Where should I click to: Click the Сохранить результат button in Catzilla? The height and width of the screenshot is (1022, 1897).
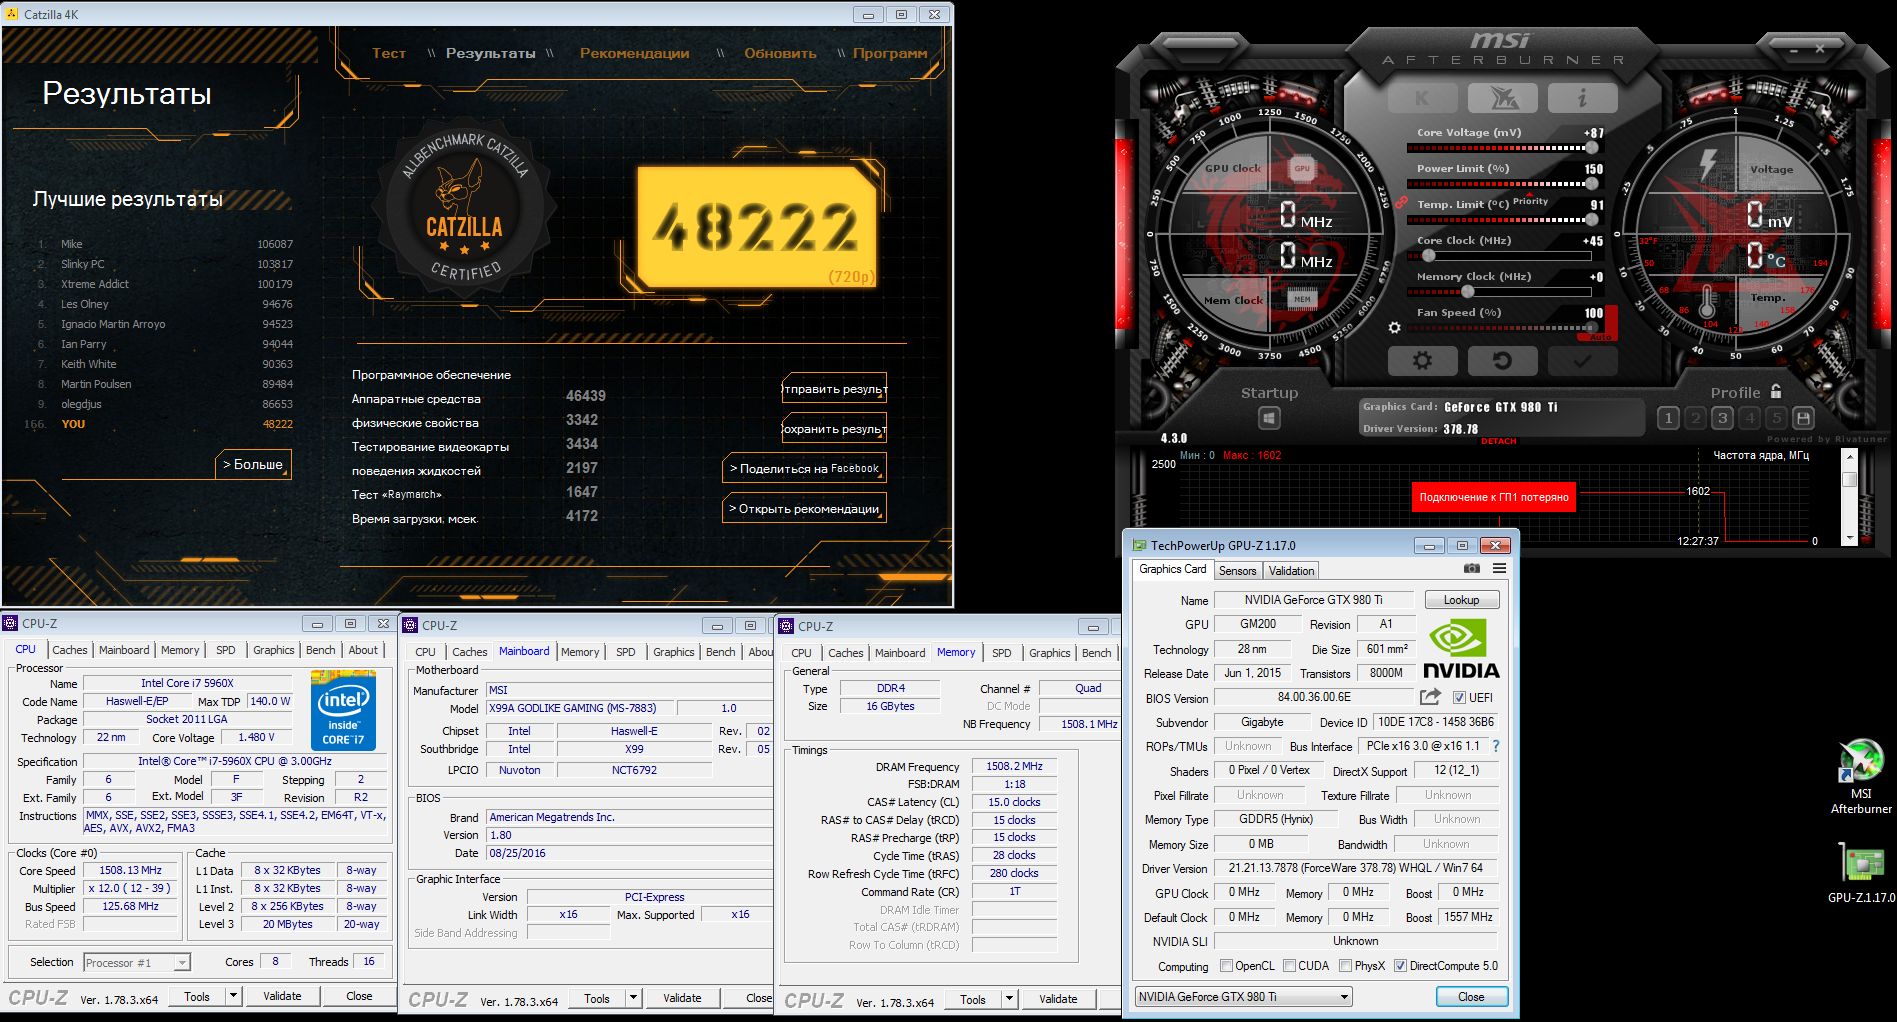pyautogui.click(x=834, y=428)
